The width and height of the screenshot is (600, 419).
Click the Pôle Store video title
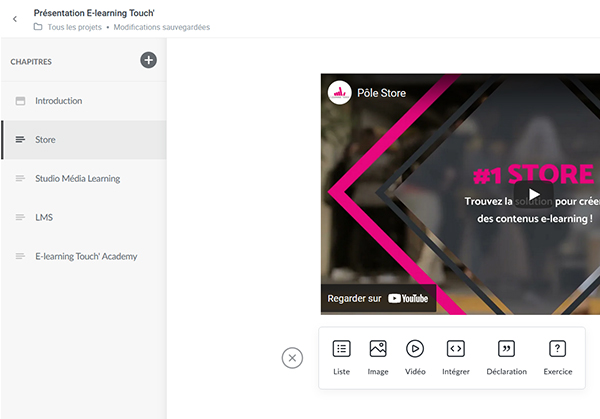382,93
